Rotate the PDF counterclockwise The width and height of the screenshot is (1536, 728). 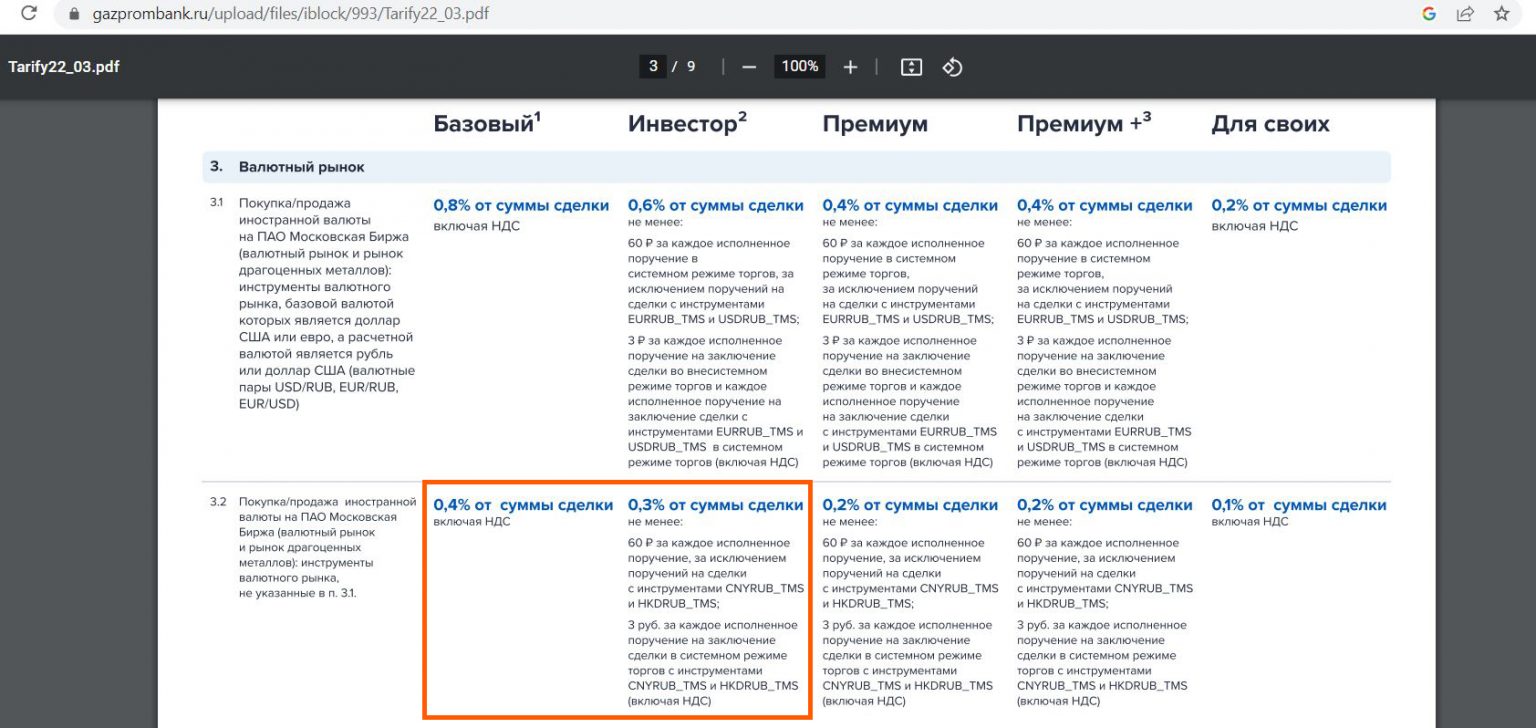coord(952,67)
